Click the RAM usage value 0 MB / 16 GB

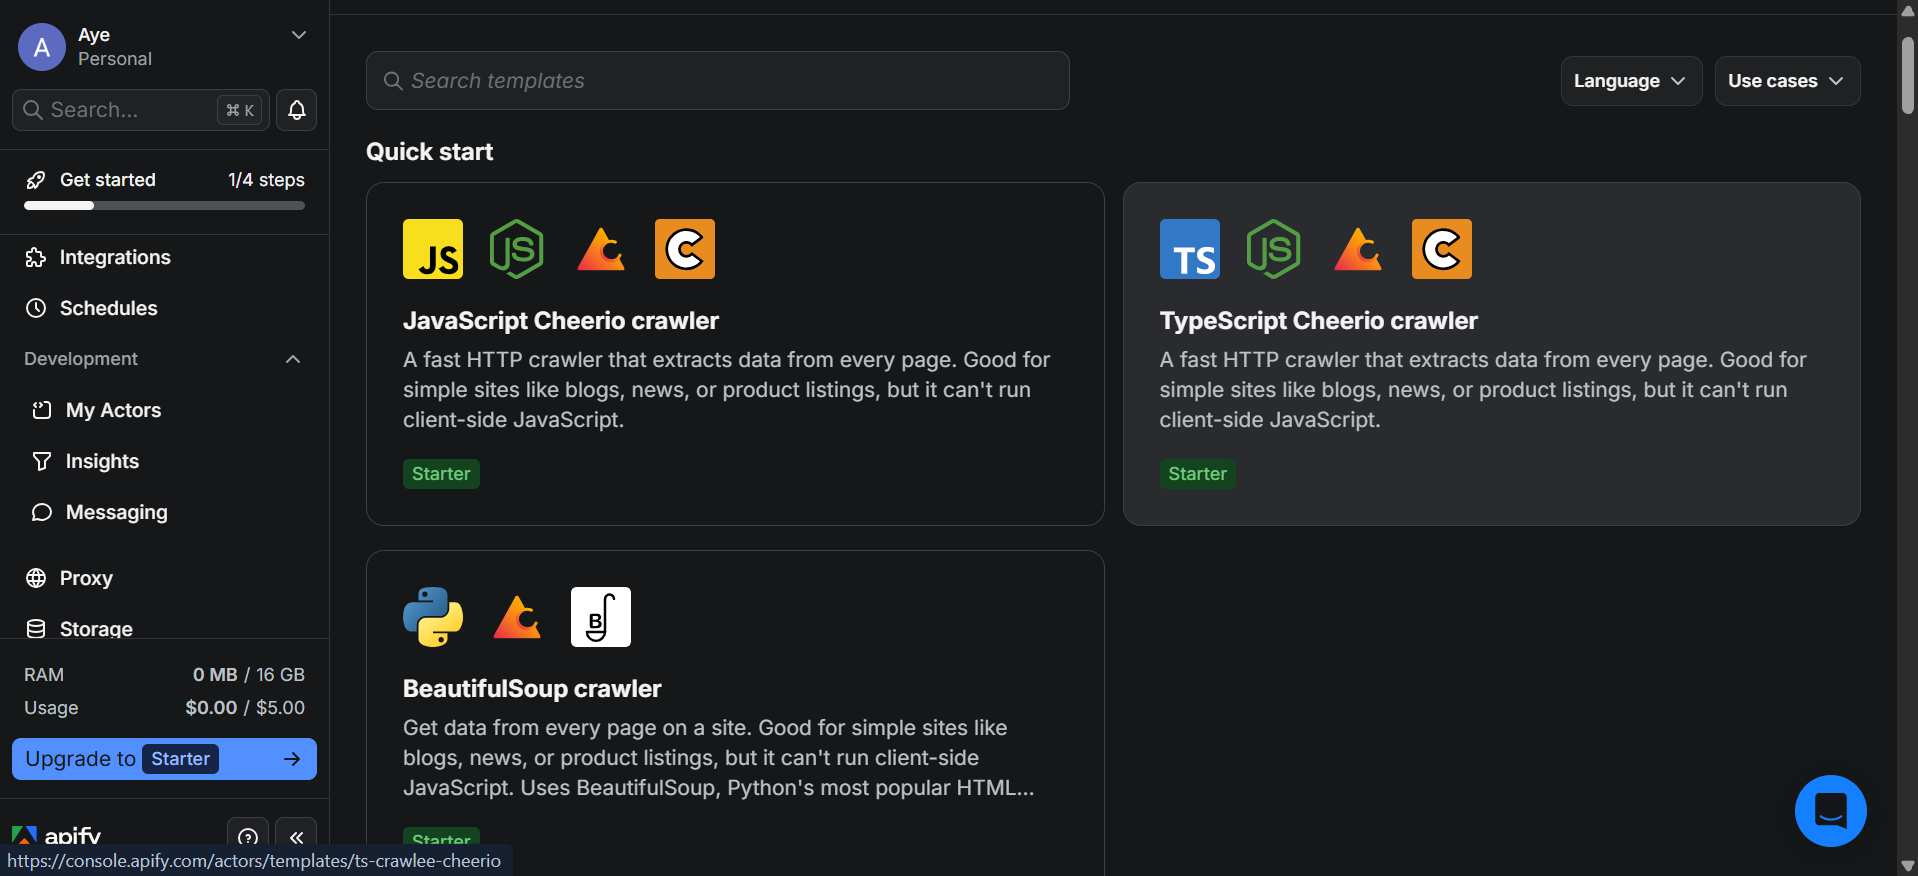[248, 675]
